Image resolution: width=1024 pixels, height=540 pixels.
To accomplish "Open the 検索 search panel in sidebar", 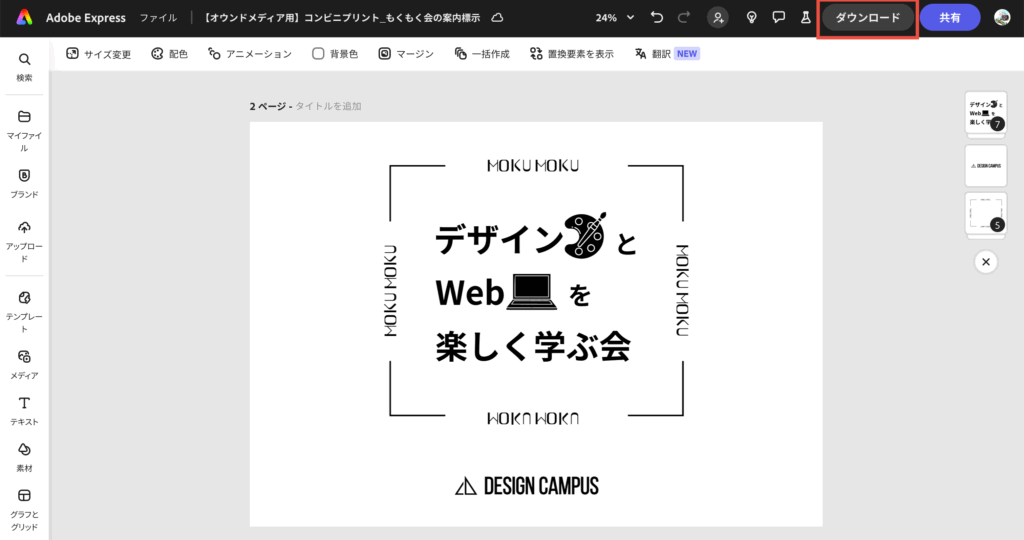I will point(24,67).
